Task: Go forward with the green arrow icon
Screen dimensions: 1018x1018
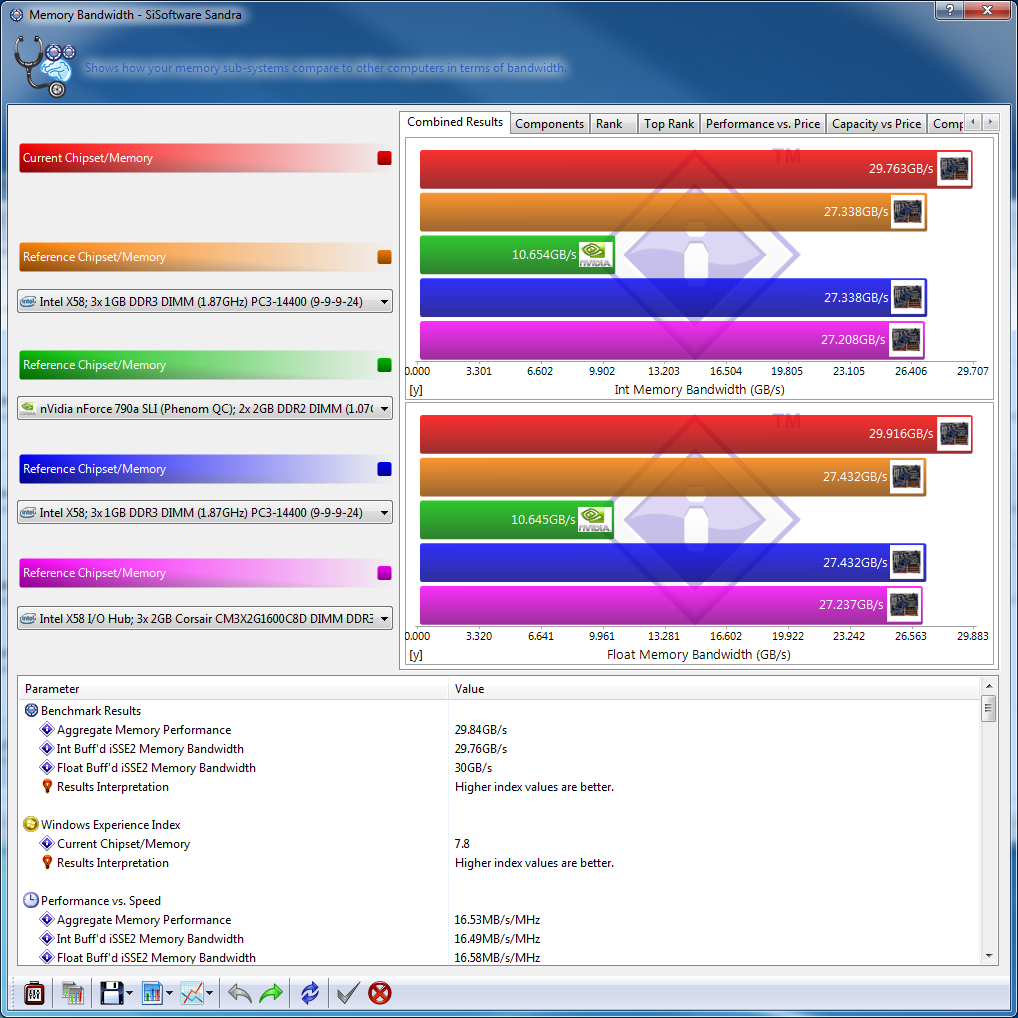Action: point(271,993)
